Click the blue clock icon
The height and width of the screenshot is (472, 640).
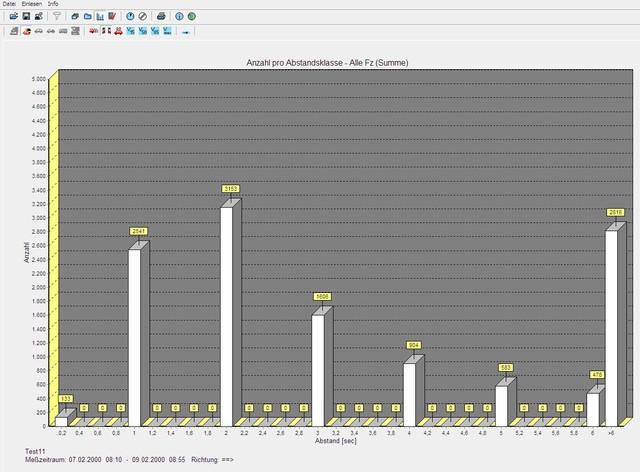[130, 16]
